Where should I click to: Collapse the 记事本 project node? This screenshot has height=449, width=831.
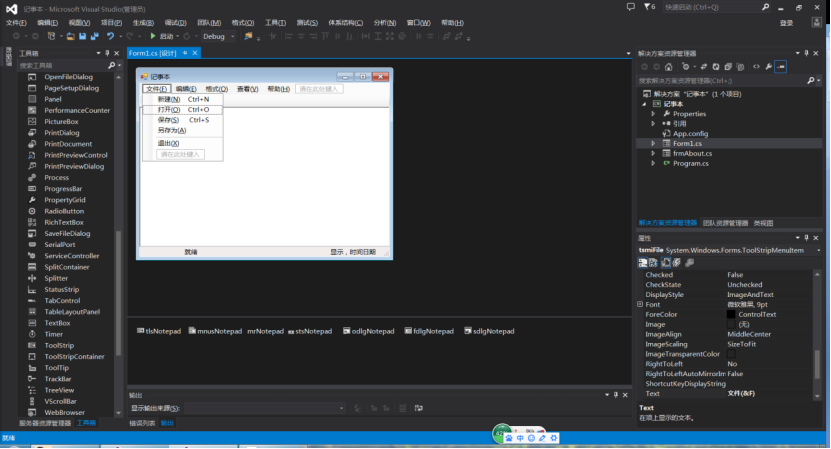click(x=644, y=104)
